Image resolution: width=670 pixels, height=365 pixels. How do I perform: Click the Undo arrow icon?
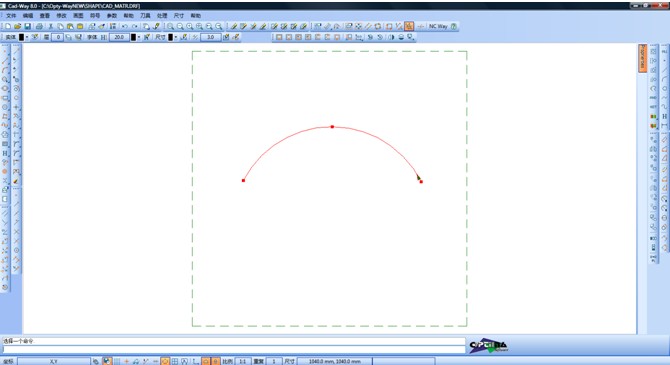[x=124, y=26]
